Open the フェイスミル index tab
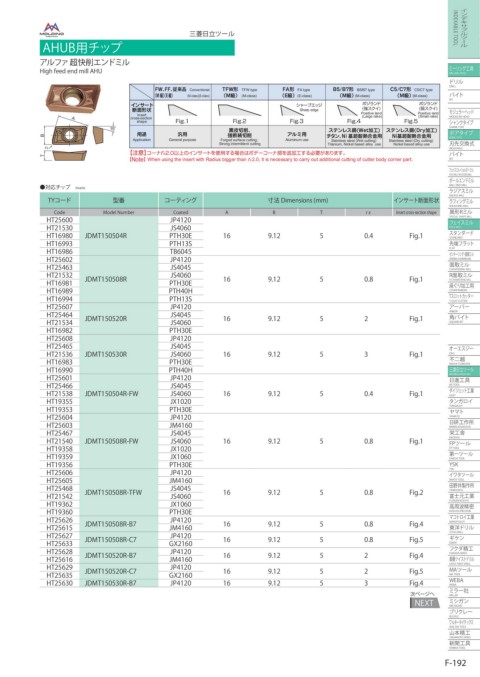 click(x=463, y=224)
